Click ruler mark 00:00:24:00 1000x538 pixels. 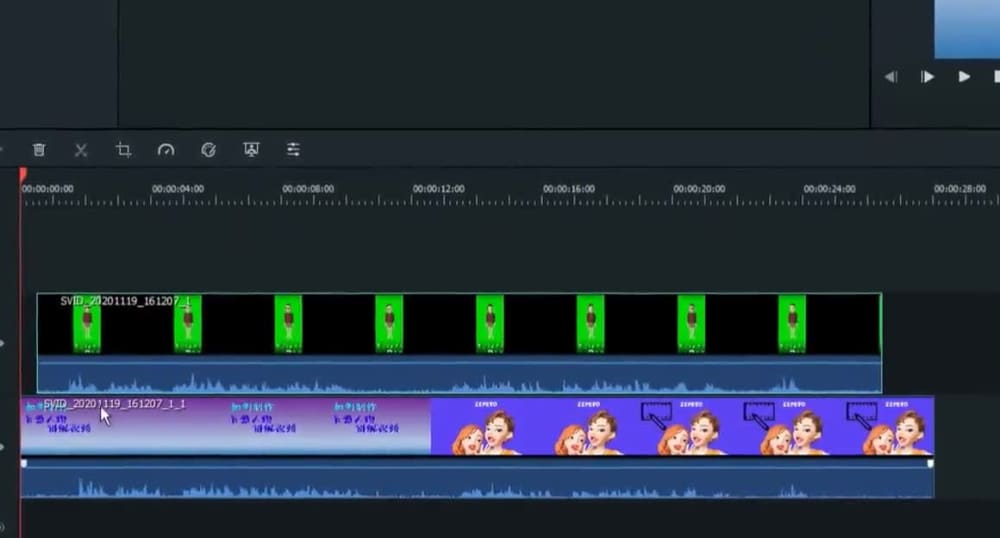tap(829, 189)
